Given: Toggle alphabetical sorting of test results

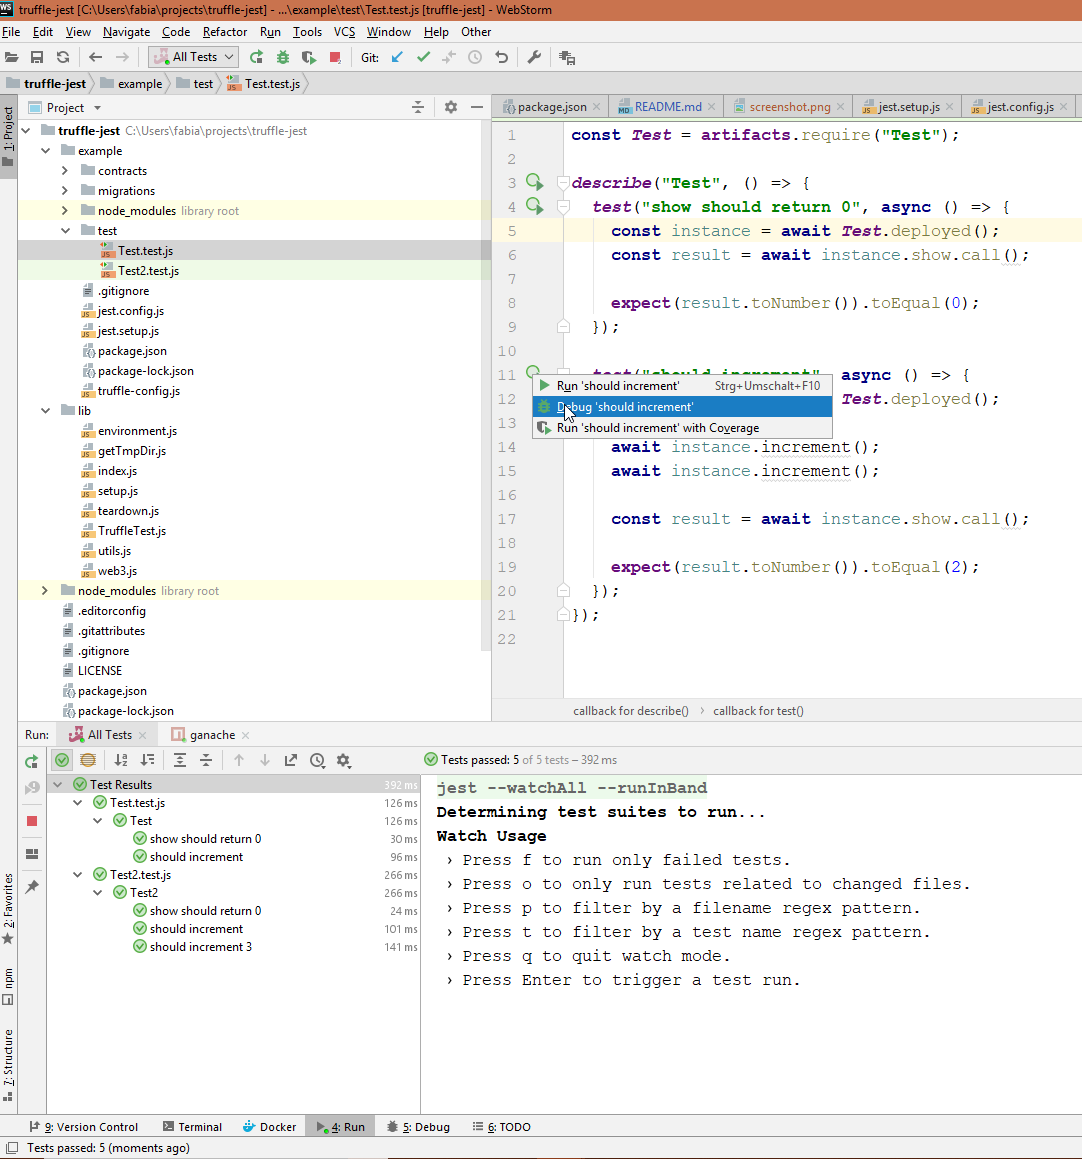Looking at the screenshot, I should (121, 761).
